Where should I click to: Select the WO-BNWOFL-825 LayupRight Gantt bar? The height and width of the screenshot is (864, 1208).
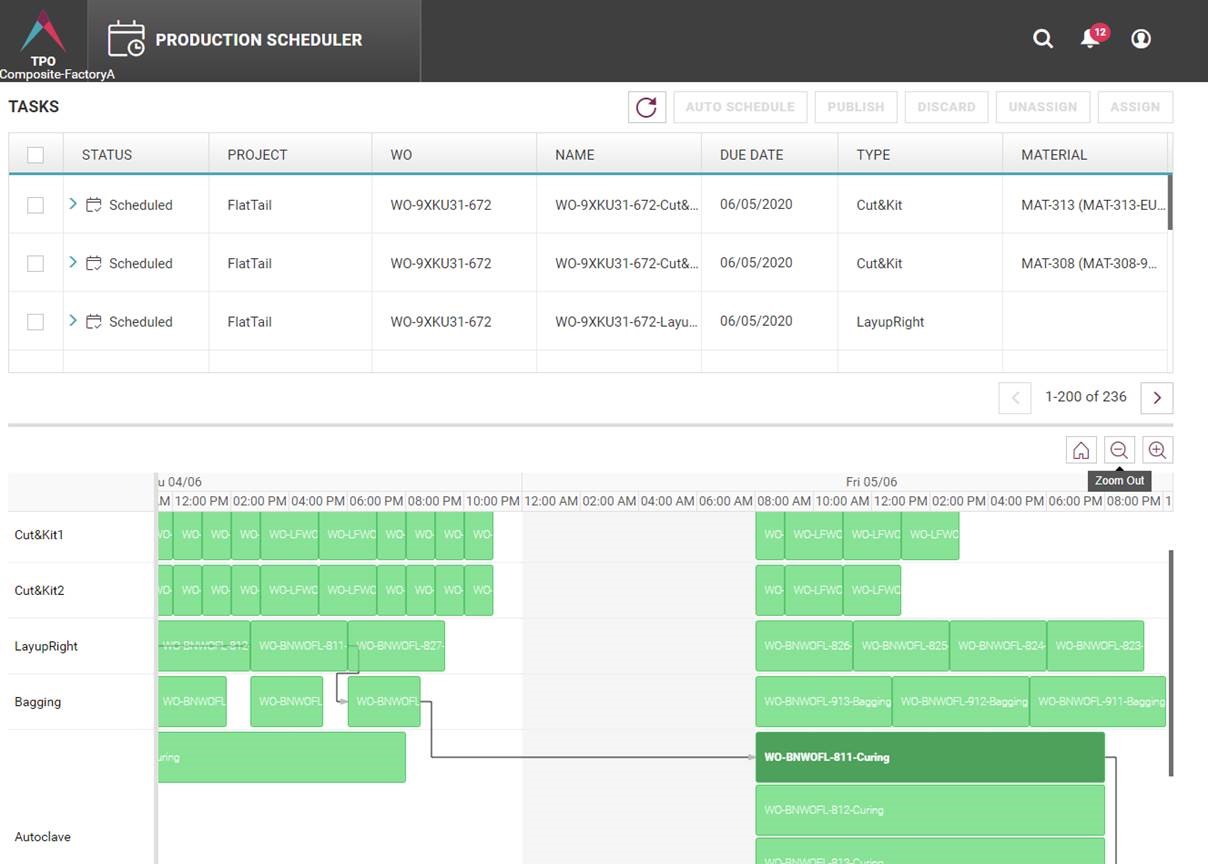coord(901,646)
